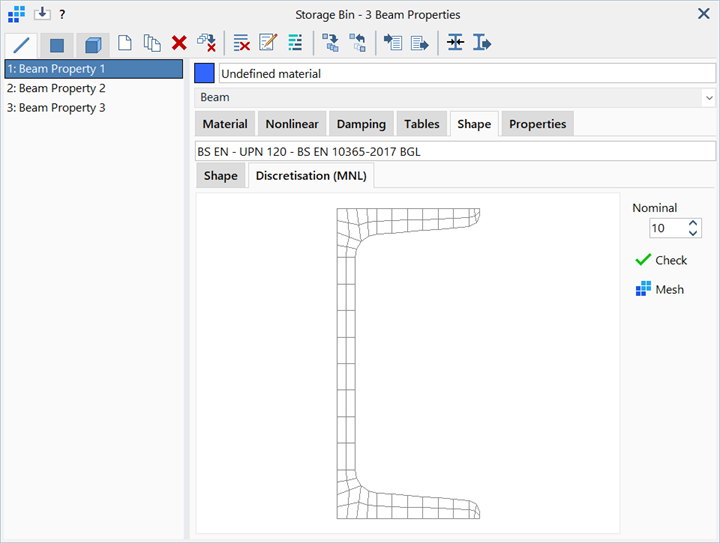Viewport: 720px width, 543px height.
Task: Click the question mark help icon
Action: [62, 14]
